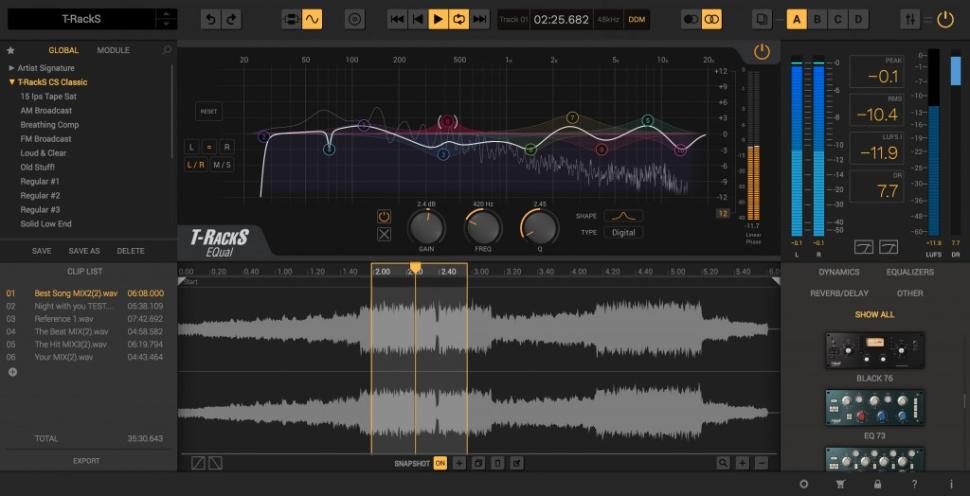Toggle loop playback
970x496 pixels.
point(458,19)
